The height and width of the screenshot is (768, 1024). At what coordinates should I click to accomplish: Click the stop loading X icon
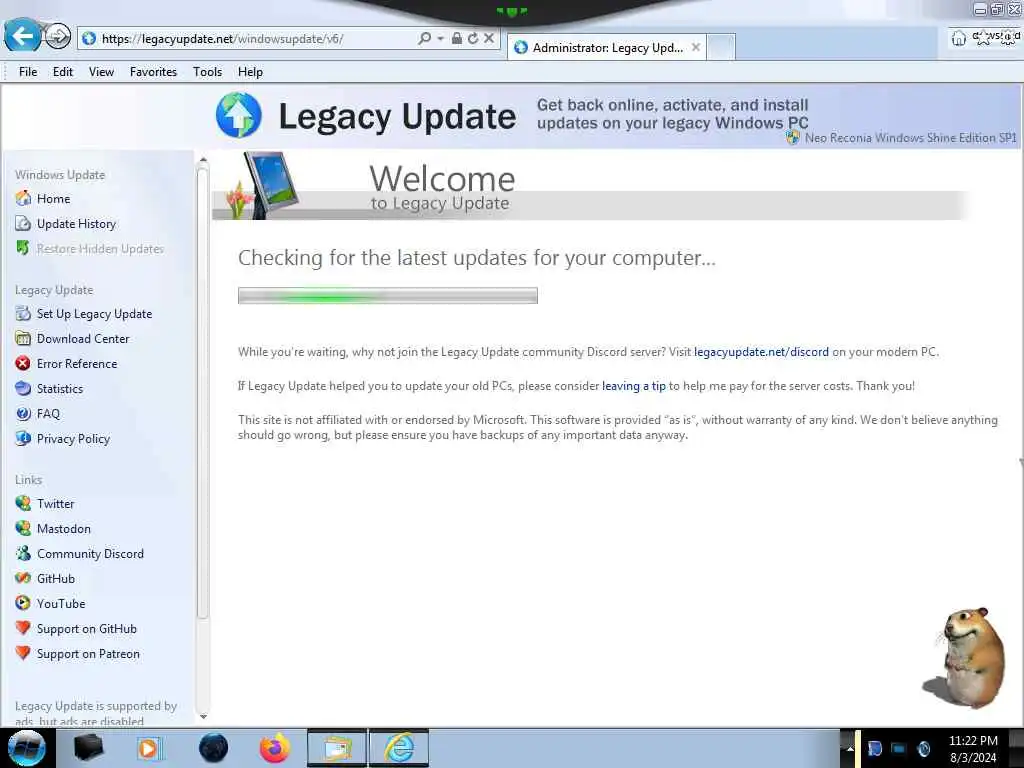click(x=488, y=39)
